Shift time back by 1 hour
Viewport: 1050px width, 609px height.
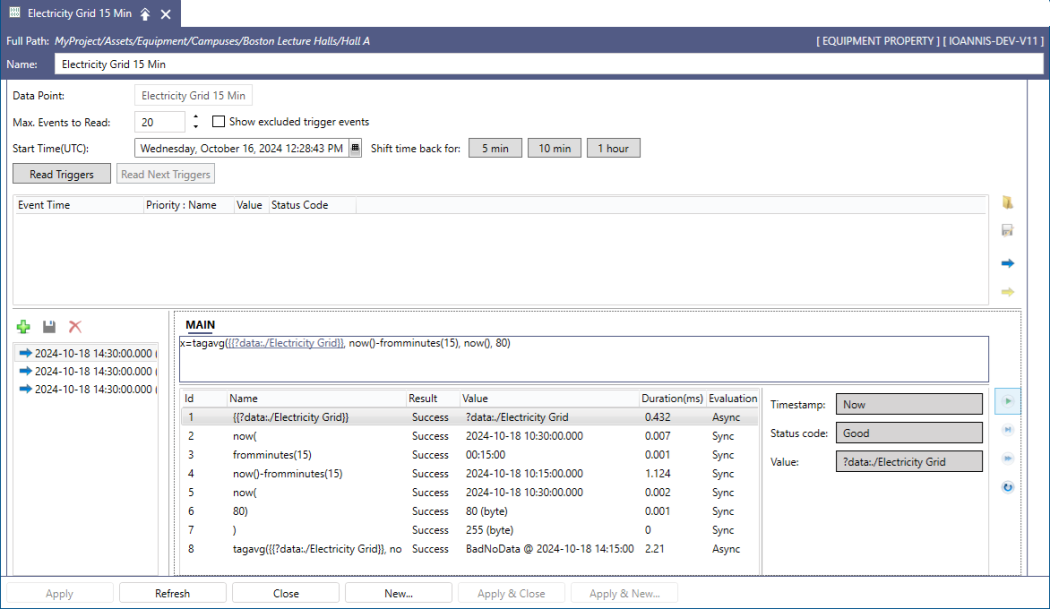pyautogui.click(x=613, y=146)
